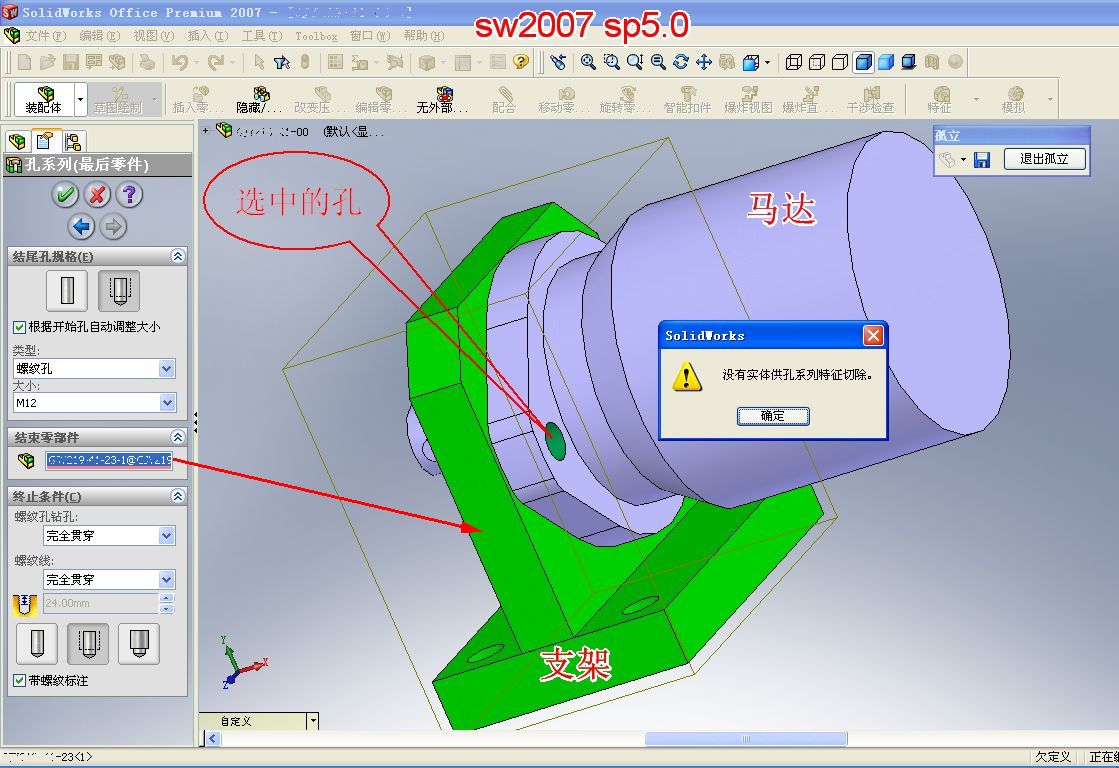Select the Pan view icon
The image size is (1119, 768).
(x=704, y=62)
